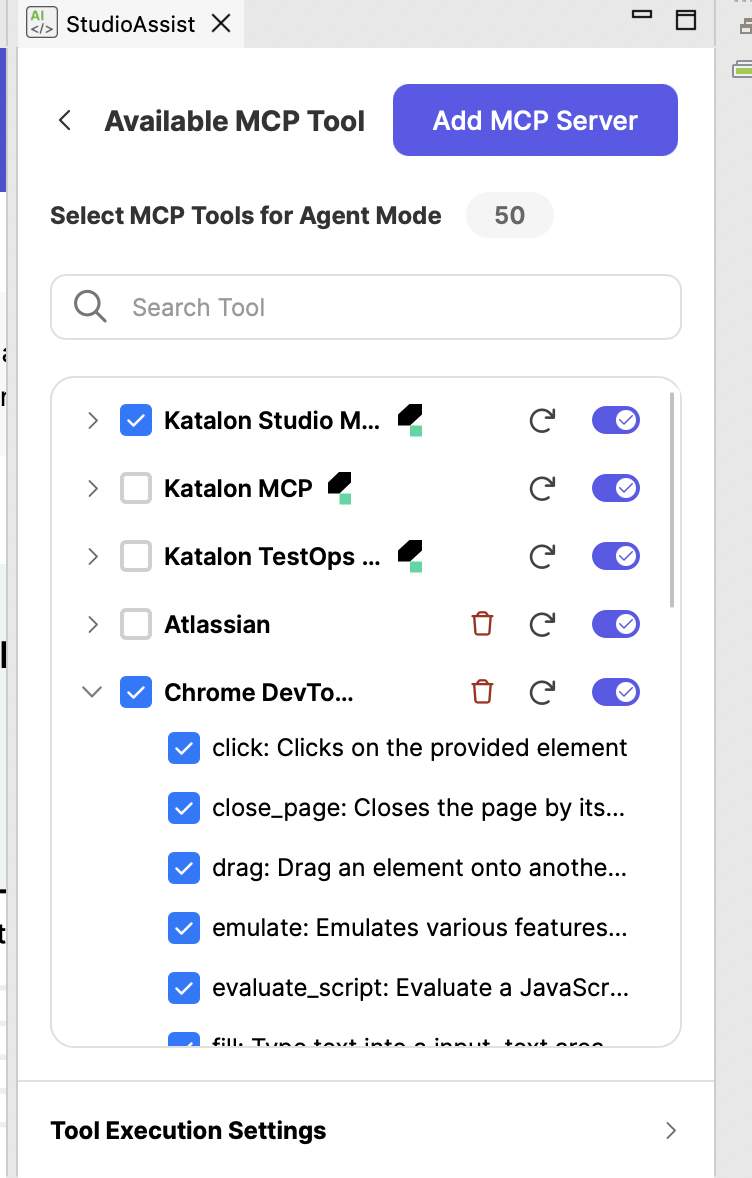752x1178 pixels.
Task: Click the 50 selected tools badge
Action: pos(509,216)
